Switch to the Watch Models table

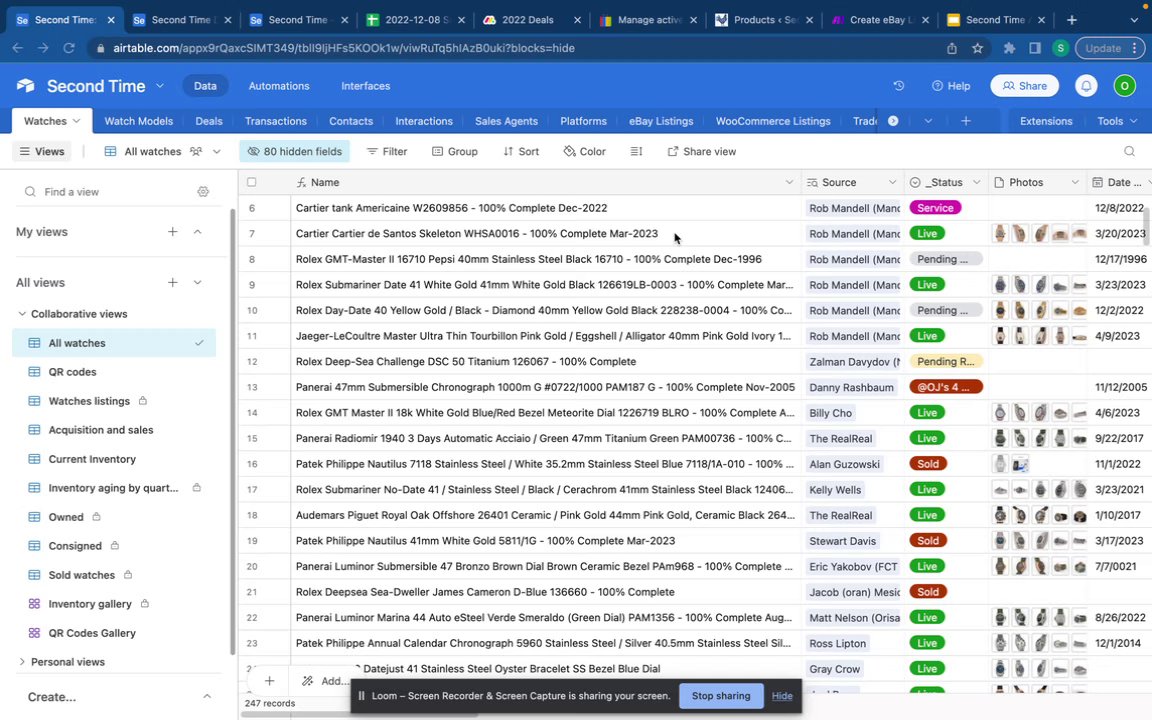[x=139, y=121]
